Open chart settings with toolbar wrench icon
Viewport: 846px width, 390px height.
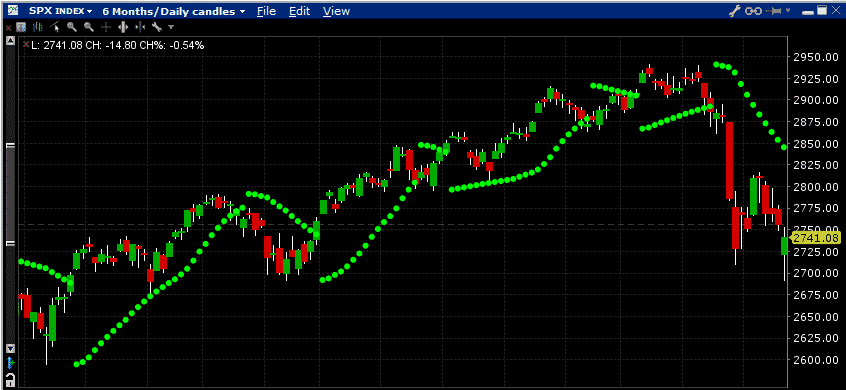click(x=157, y=26)
